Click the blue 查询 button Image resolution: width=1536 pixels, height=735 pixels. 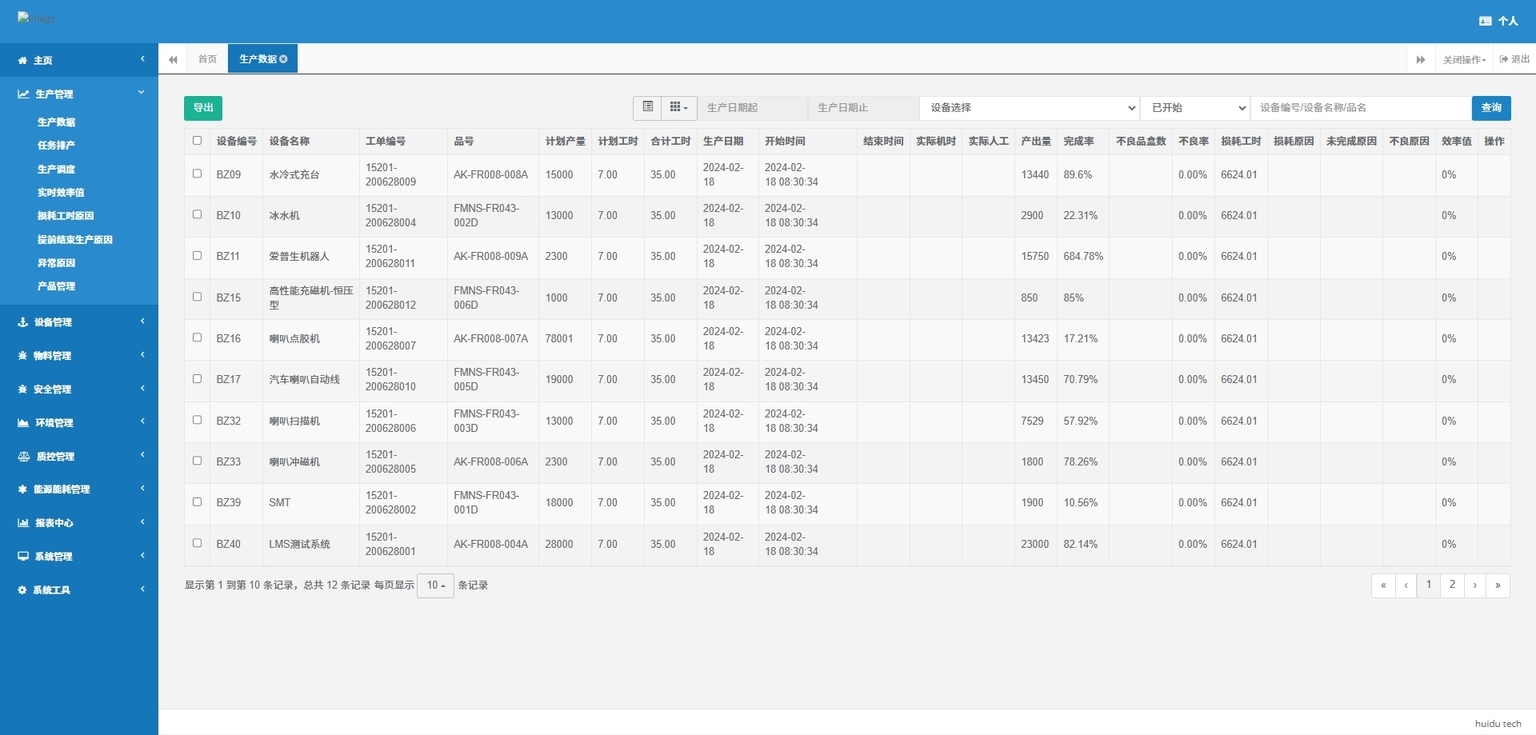pos(1490,108)
